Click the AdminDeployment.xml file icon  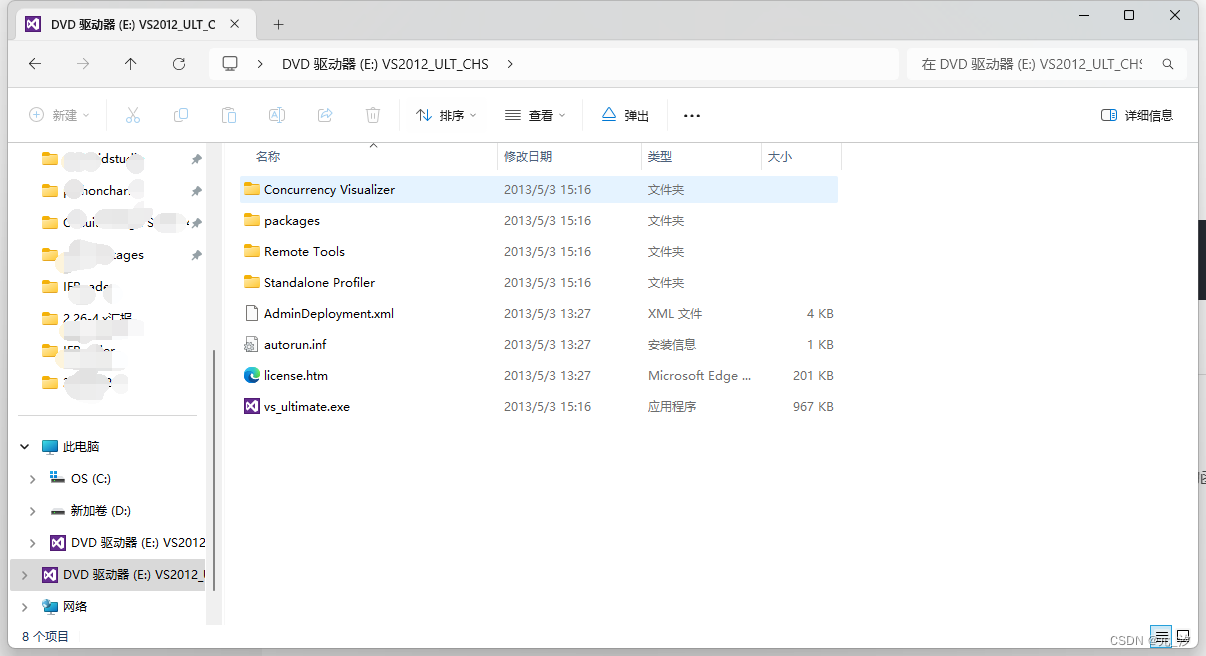pyautogui.click(x=252, y=313)
